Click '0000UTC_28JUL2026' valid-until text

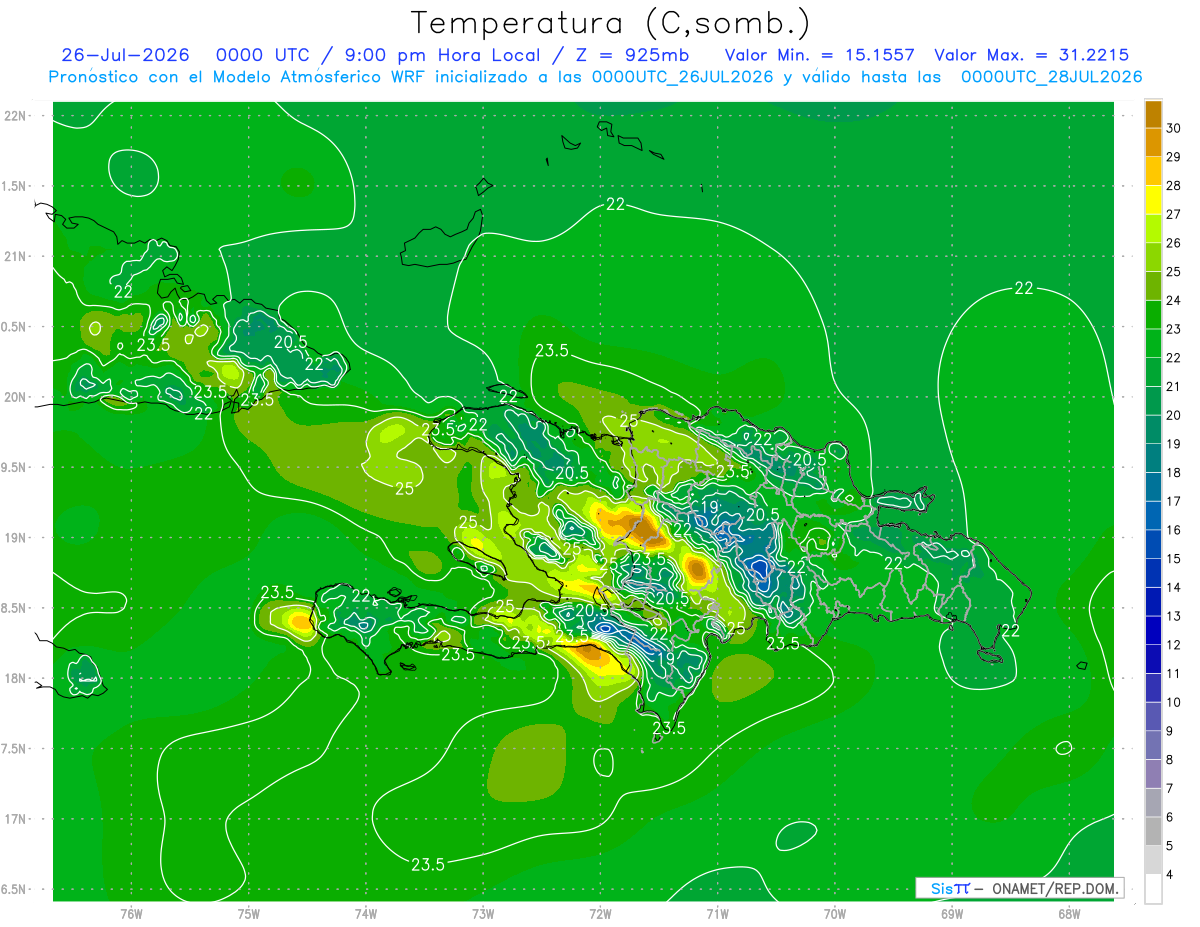(1052, 77)
